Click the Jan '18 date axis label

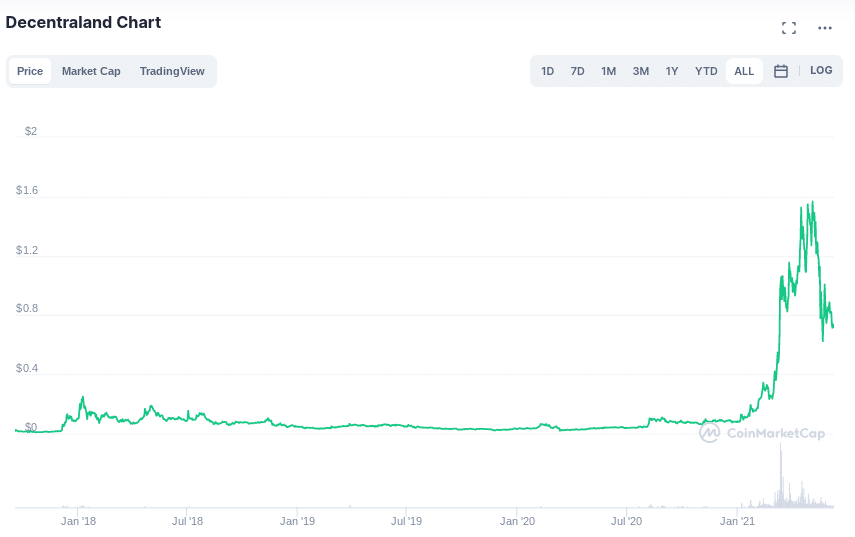pyautogui.click(x=78, y=521)
